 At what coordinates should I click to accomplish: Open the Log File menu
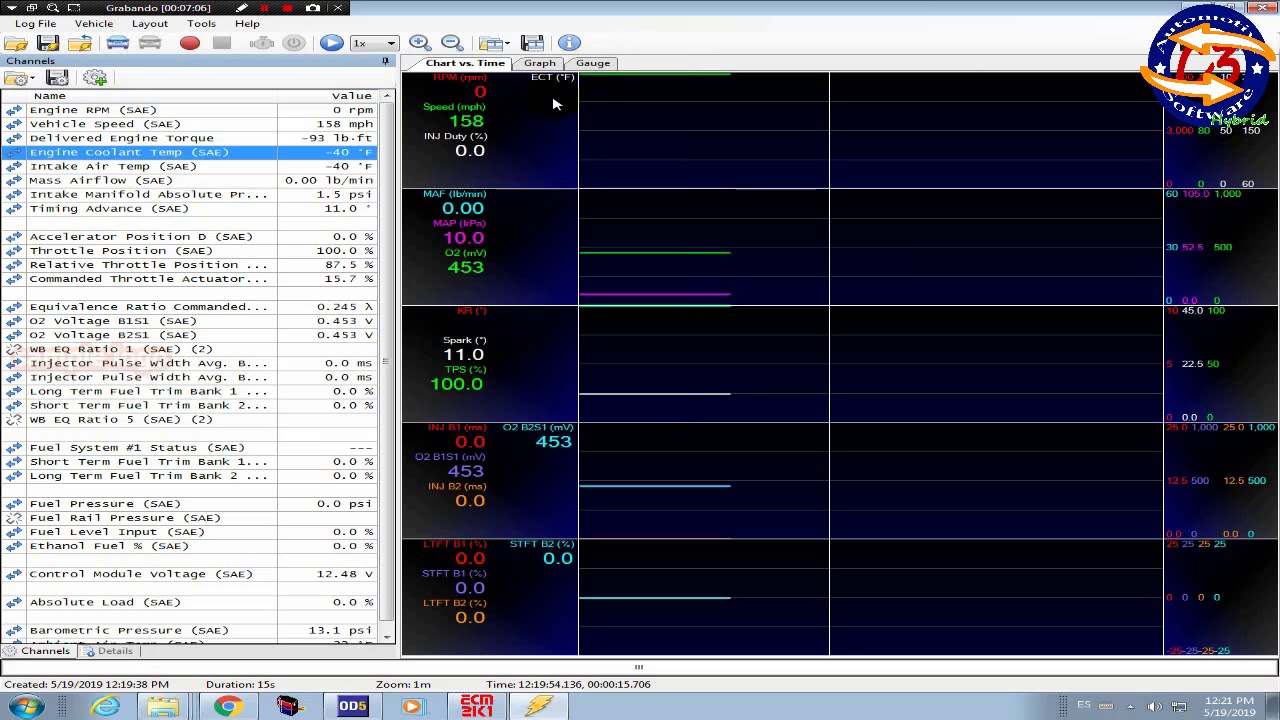click(35, 23)
